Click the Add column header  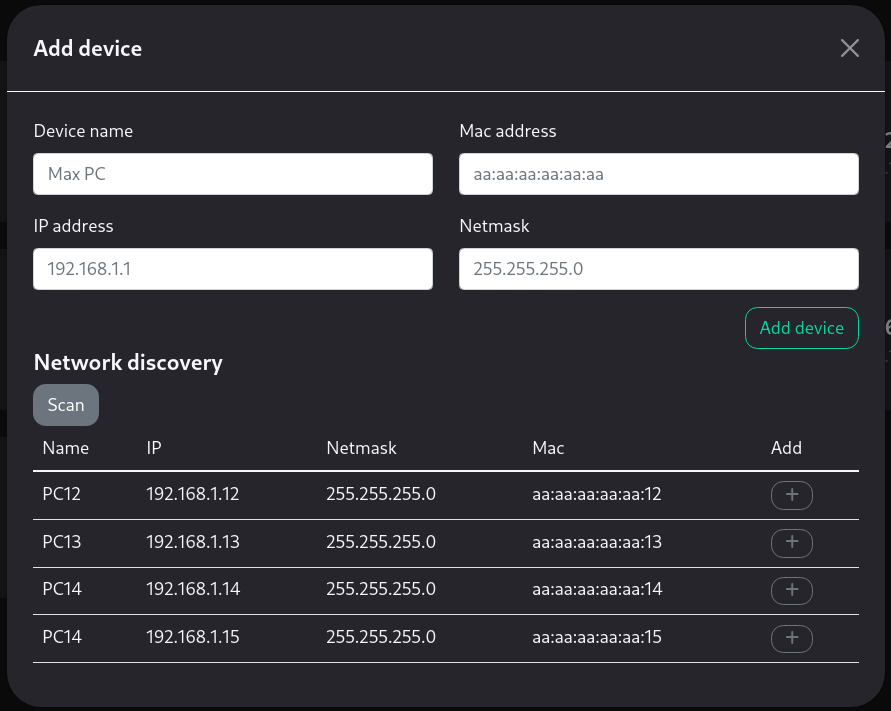coord(786,448)
